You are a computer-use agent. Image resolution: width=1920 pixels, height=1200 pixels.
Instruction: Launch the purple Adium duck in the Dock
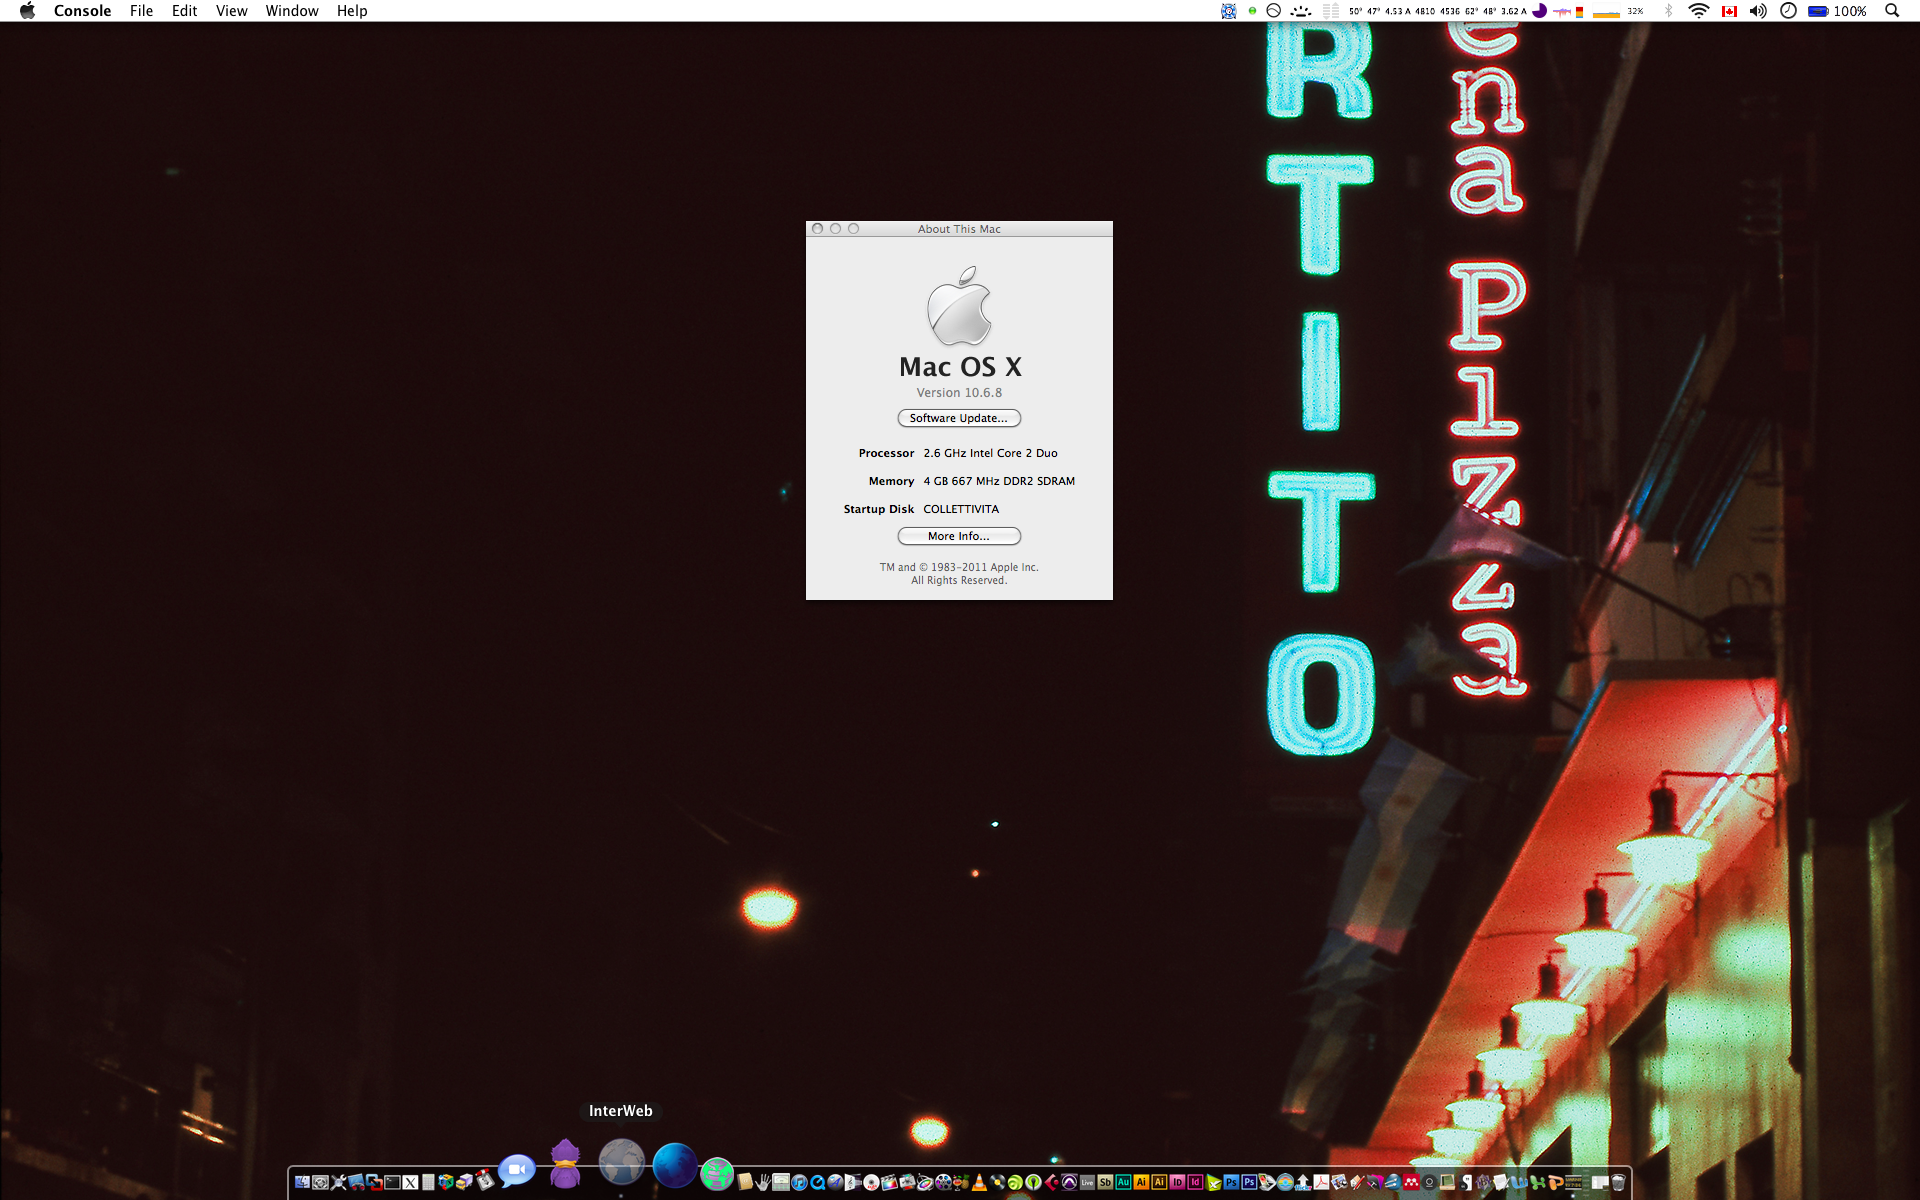(565, 1165)
